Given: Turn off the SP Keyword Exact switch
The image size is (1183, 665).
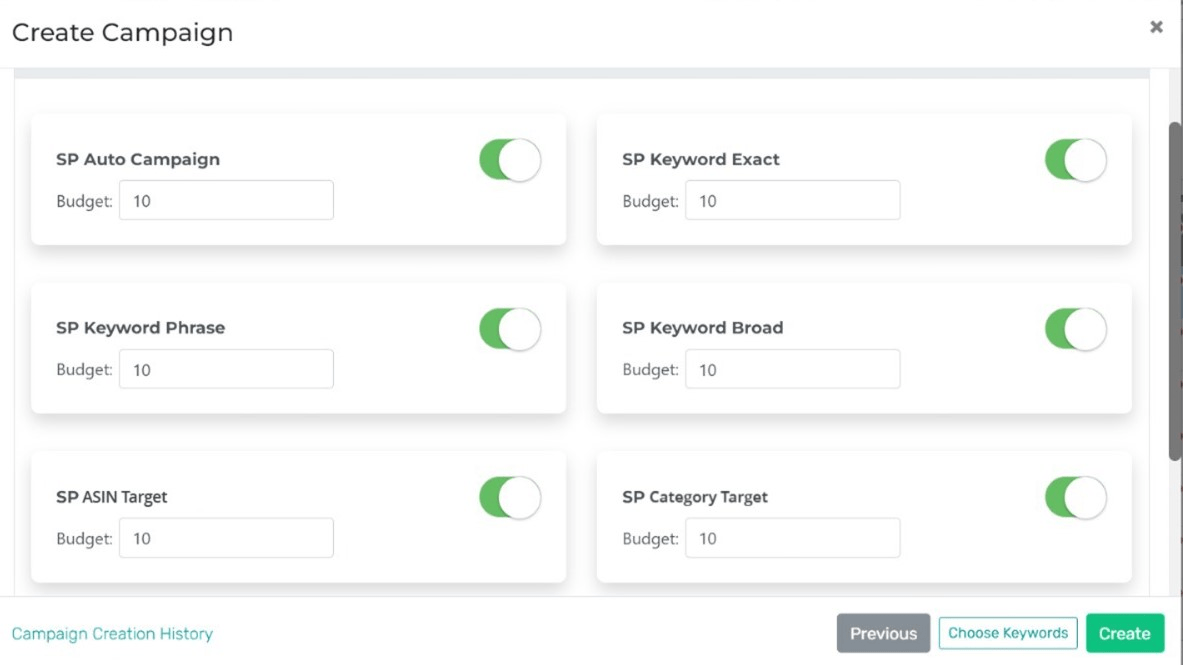Looking at the screenshot, I should tap(1076, 160).
